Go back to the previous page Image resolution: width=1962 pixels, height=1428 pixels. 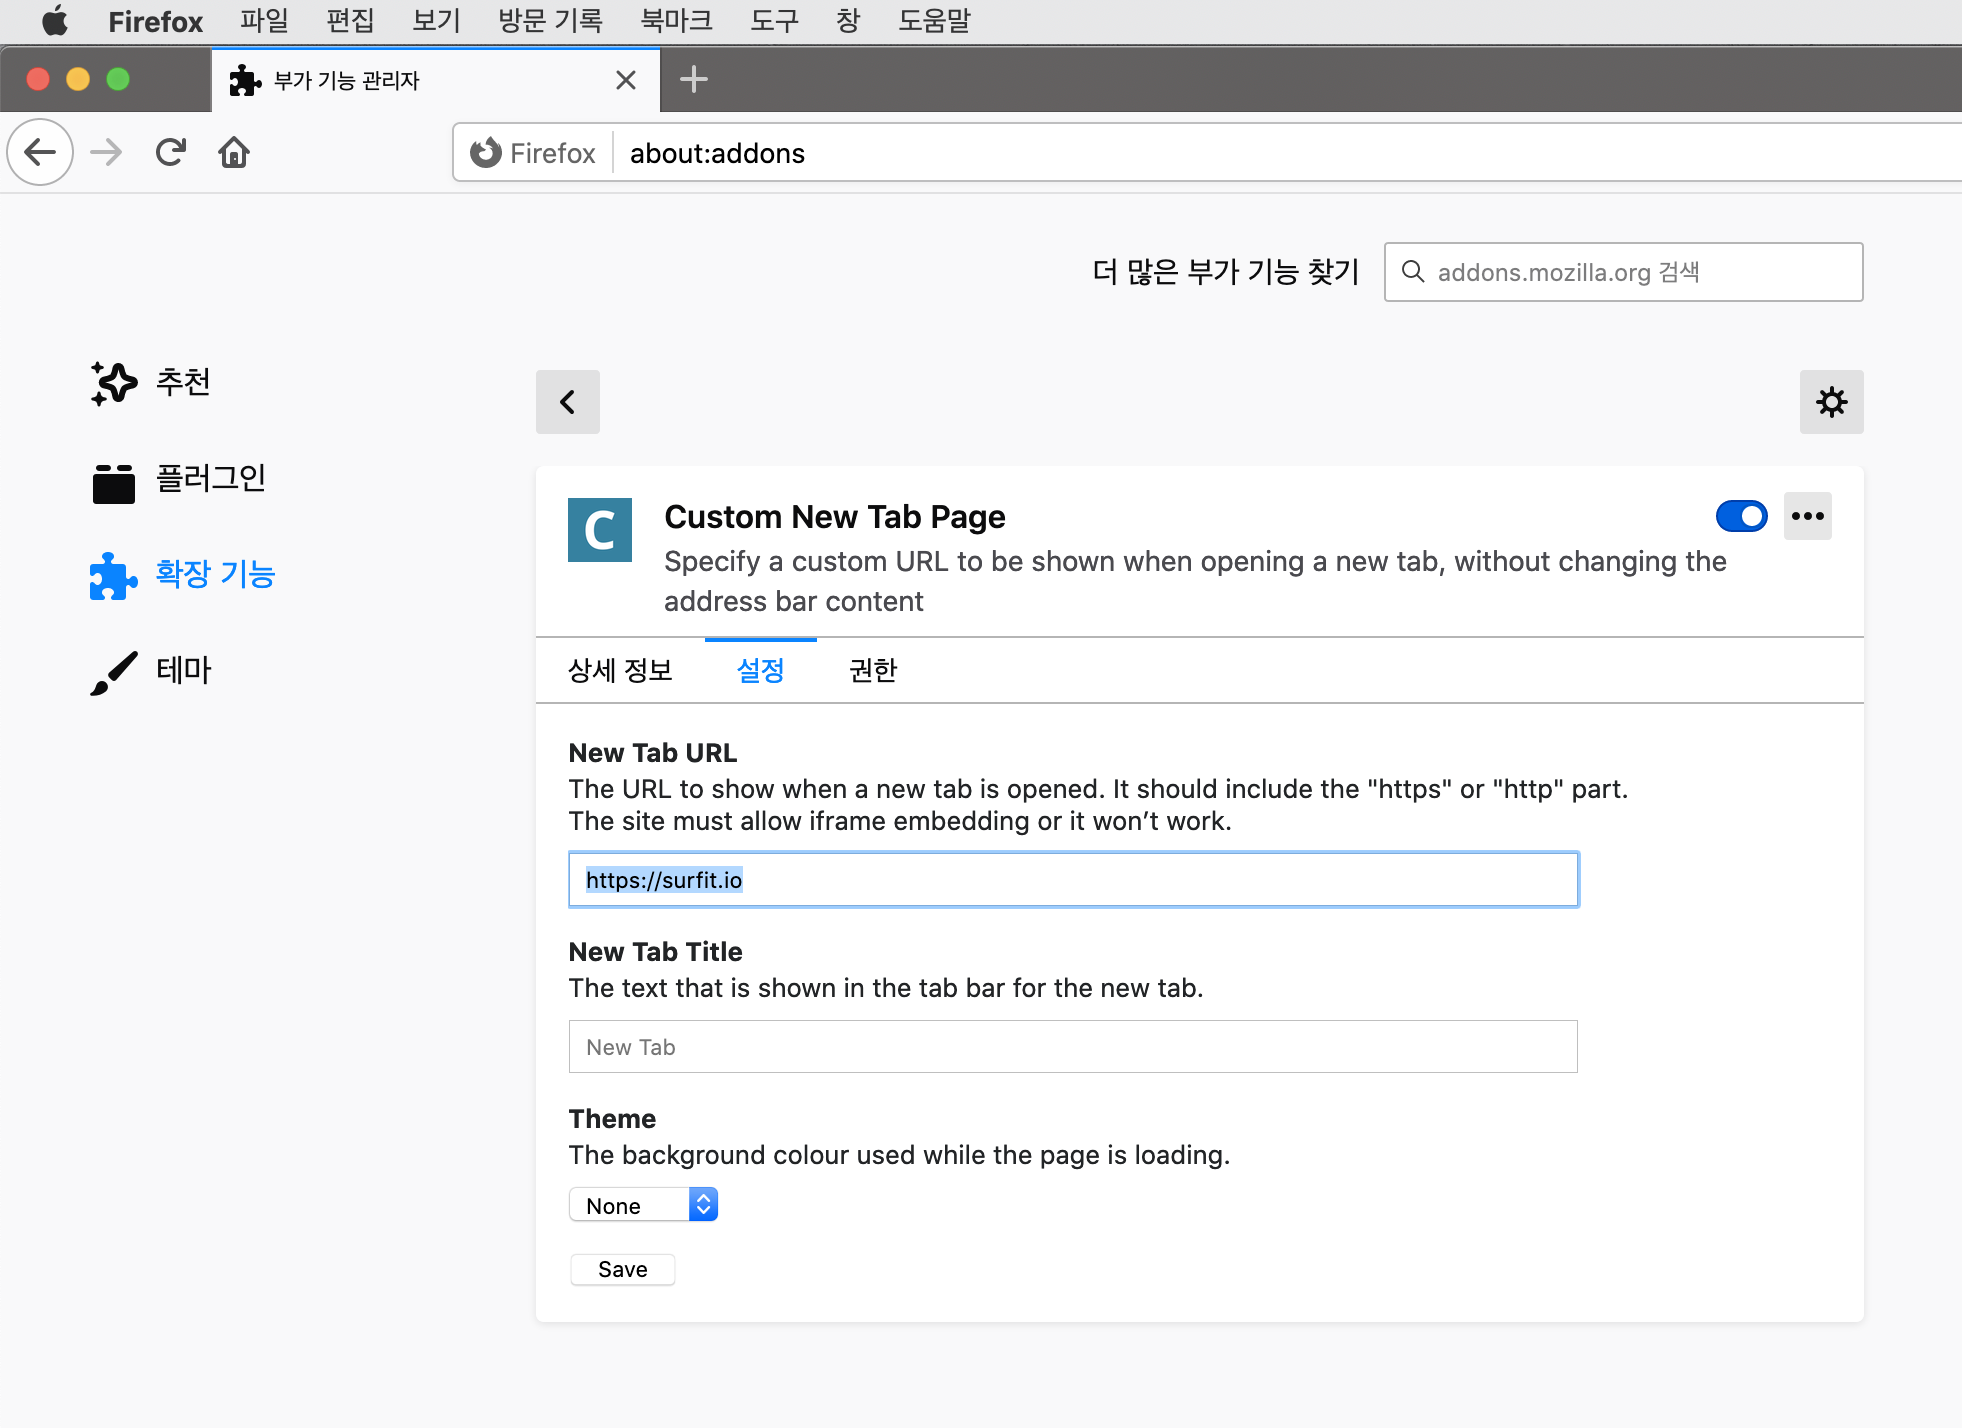[40, 152]
